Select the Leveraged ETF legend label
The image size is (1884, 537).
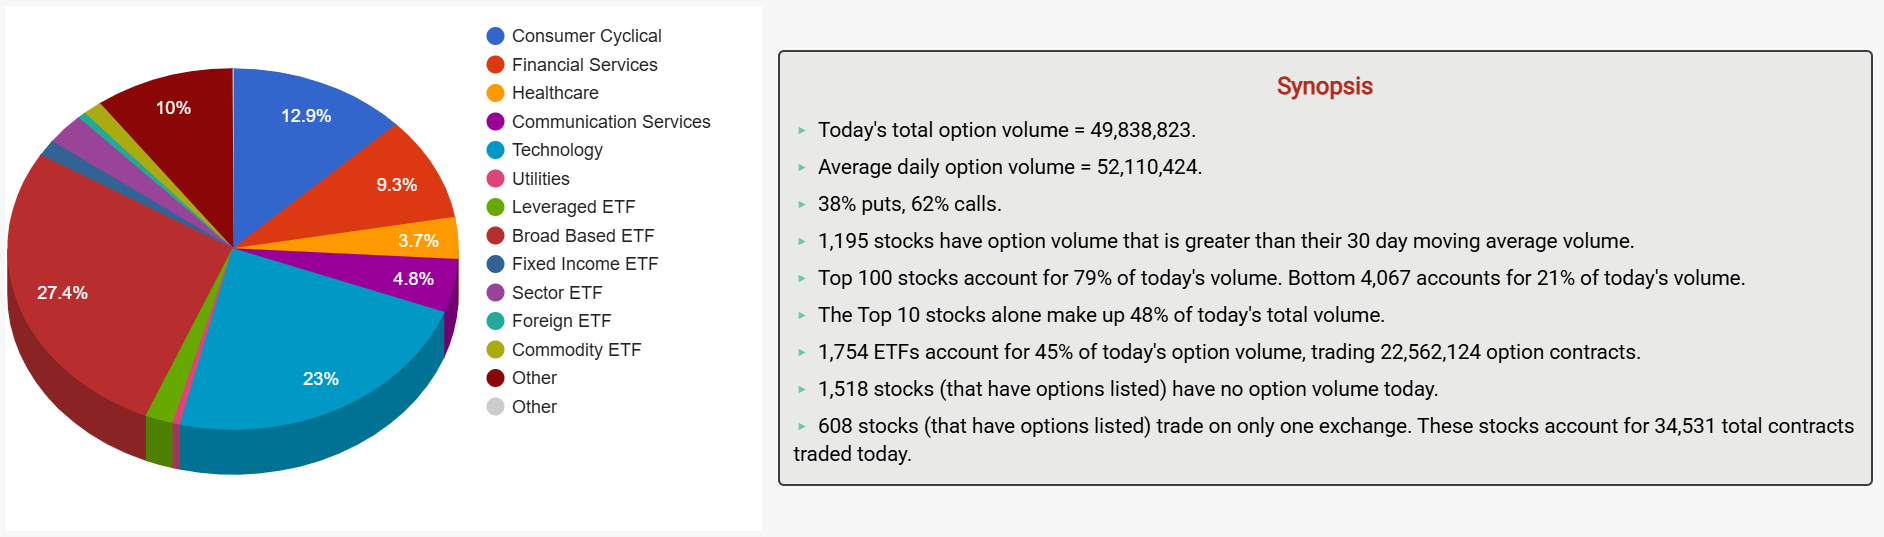click(573, 207)
